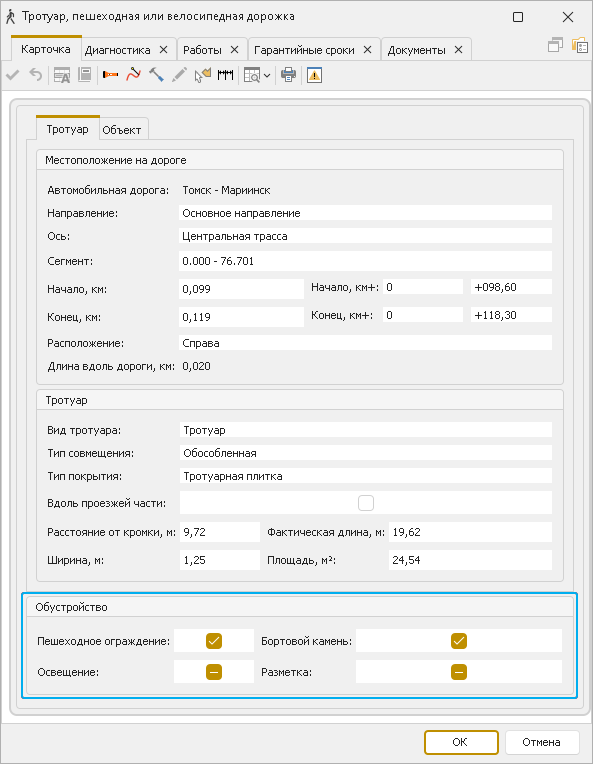Open dropdown arrow beside table search icon
Screen dimensions: 593x764
[x=267, y=76]
